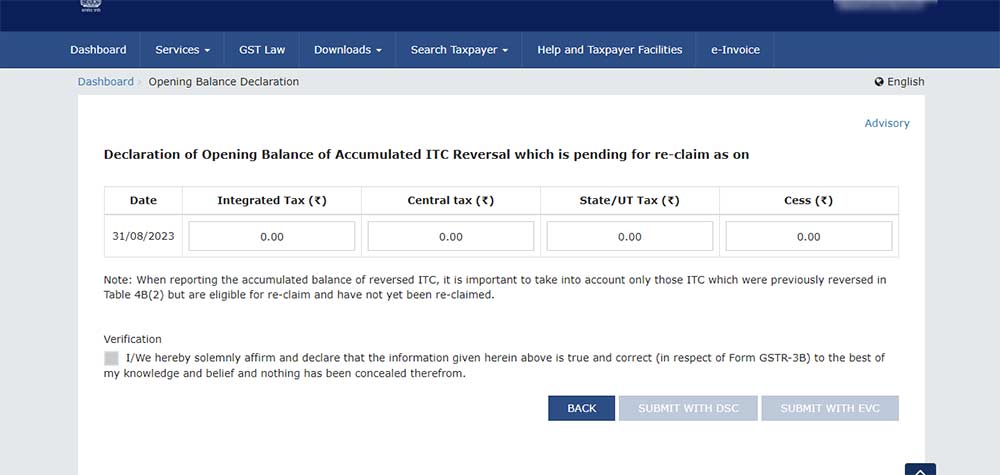Expand the Search Taxpayer dropdown
1000x475 pixels.
pos(459,50)
